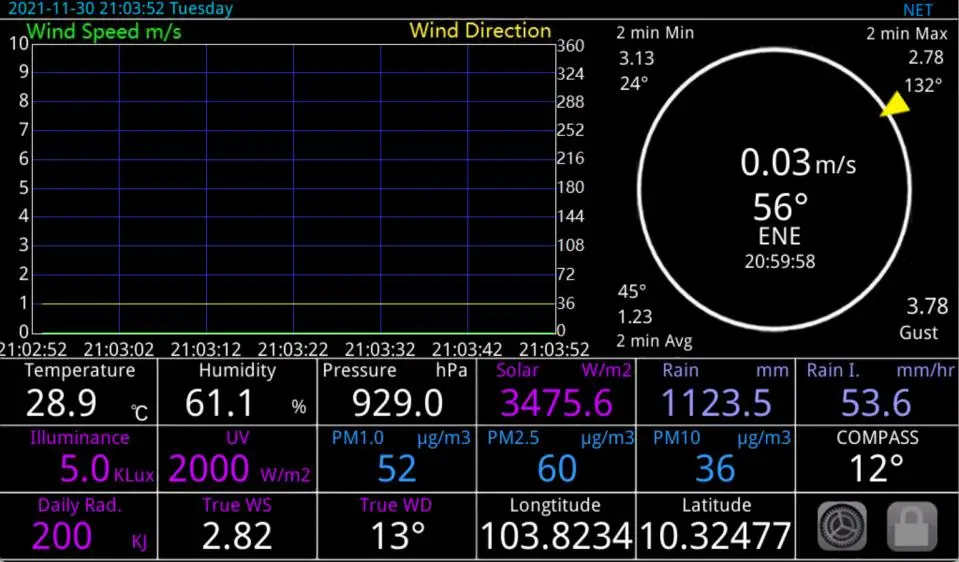959x562 pixels.
Task: Tap the padlock lock icon
Action: pyautogui.click(x=911, y=527)
